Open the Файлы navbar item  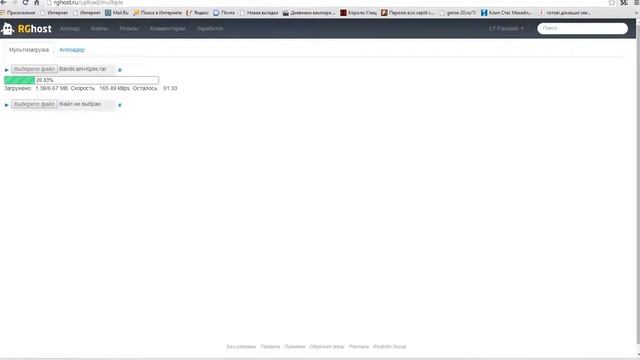(x=100, y=29)
